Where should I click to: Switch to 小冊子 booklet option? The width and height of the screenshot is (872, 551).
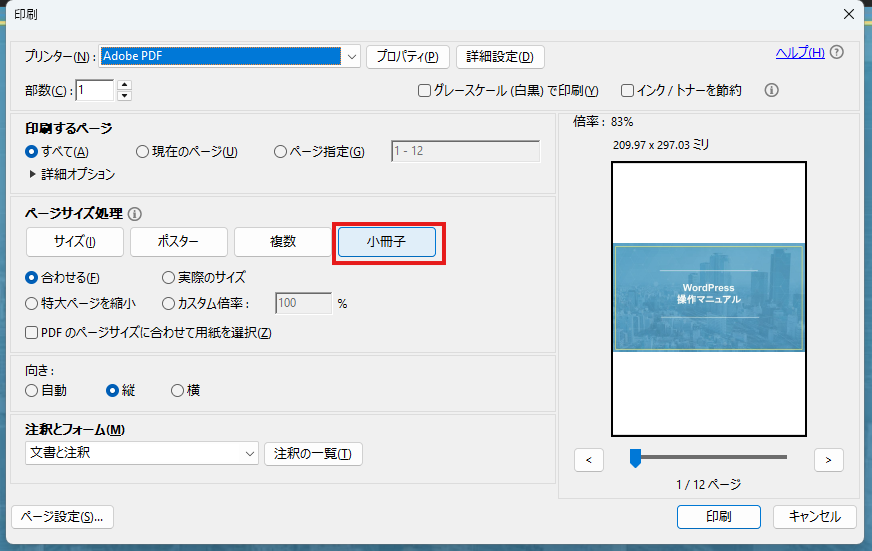386,241
